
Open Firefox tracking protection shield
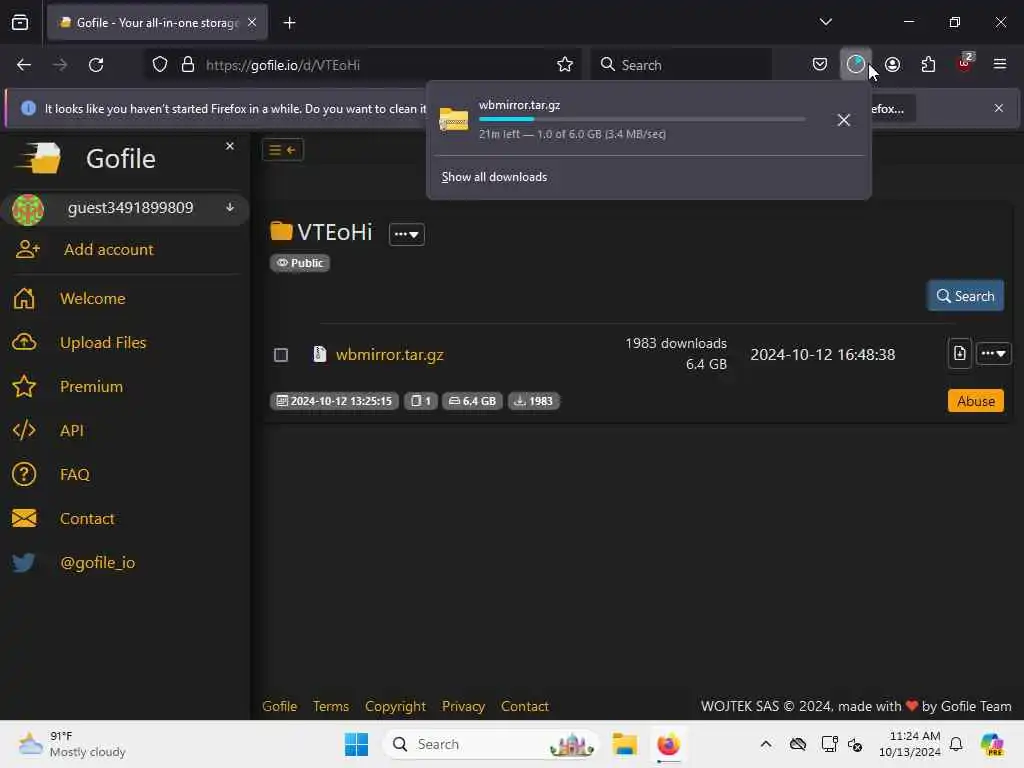(160, 65)
